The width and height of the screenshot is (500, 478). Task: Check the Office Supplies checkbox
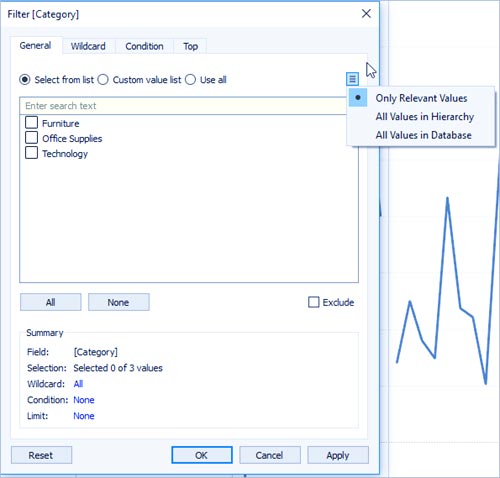click(31, 137)
